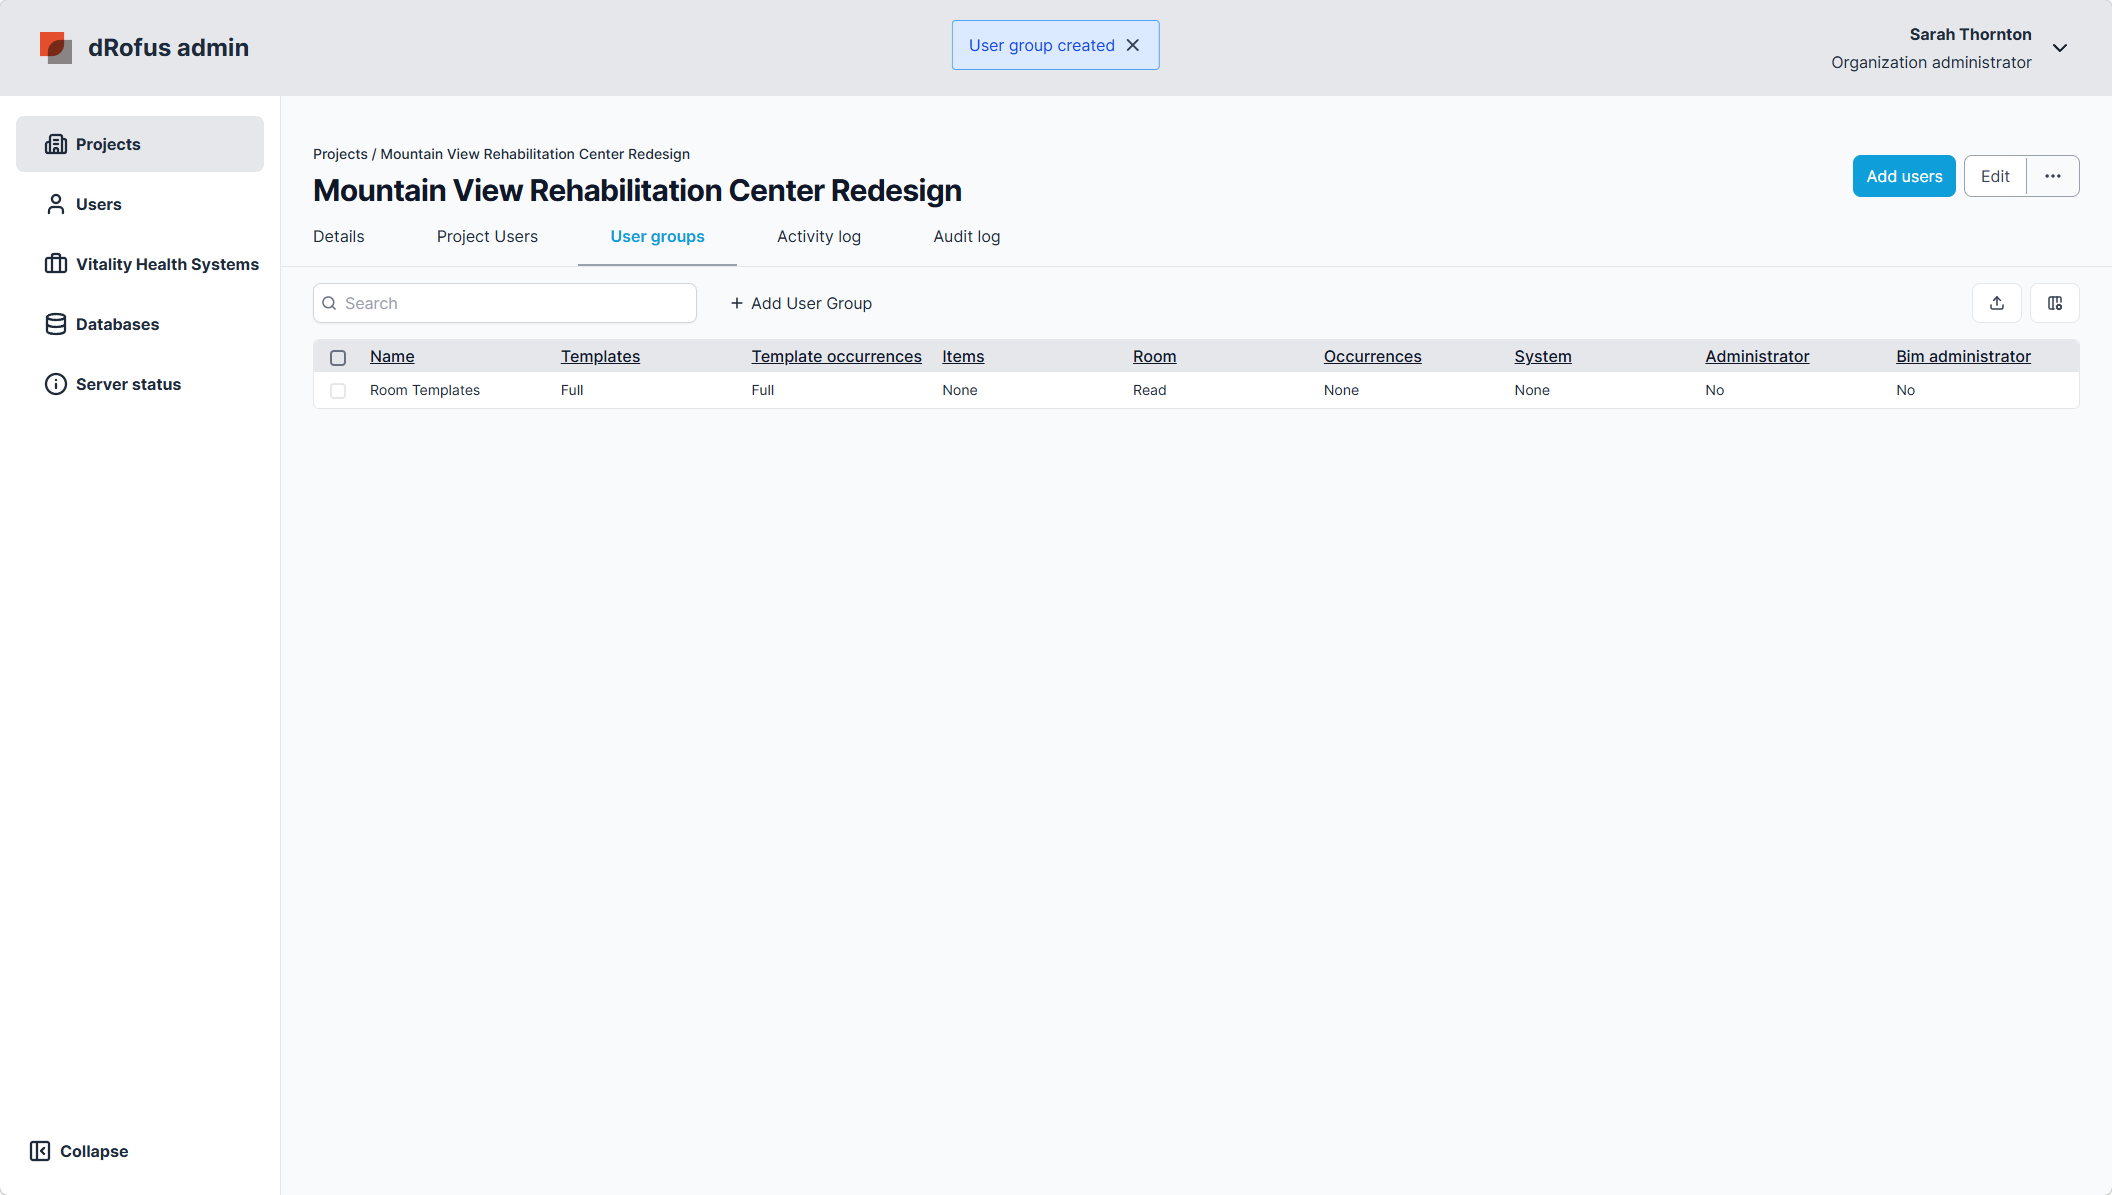Open the Audit log tab
Viewport: 2112px width, 1195px height.
(966, 237)
